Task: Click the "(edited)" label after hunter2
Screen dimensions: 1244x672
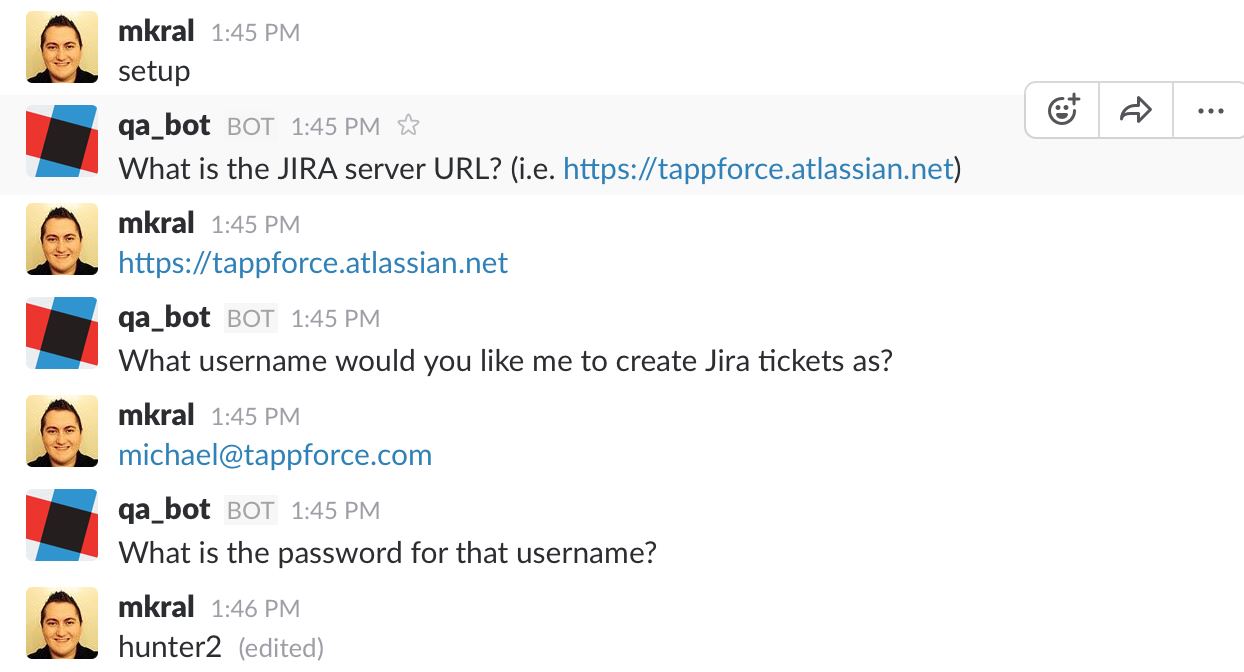Action: pos(281,648)
